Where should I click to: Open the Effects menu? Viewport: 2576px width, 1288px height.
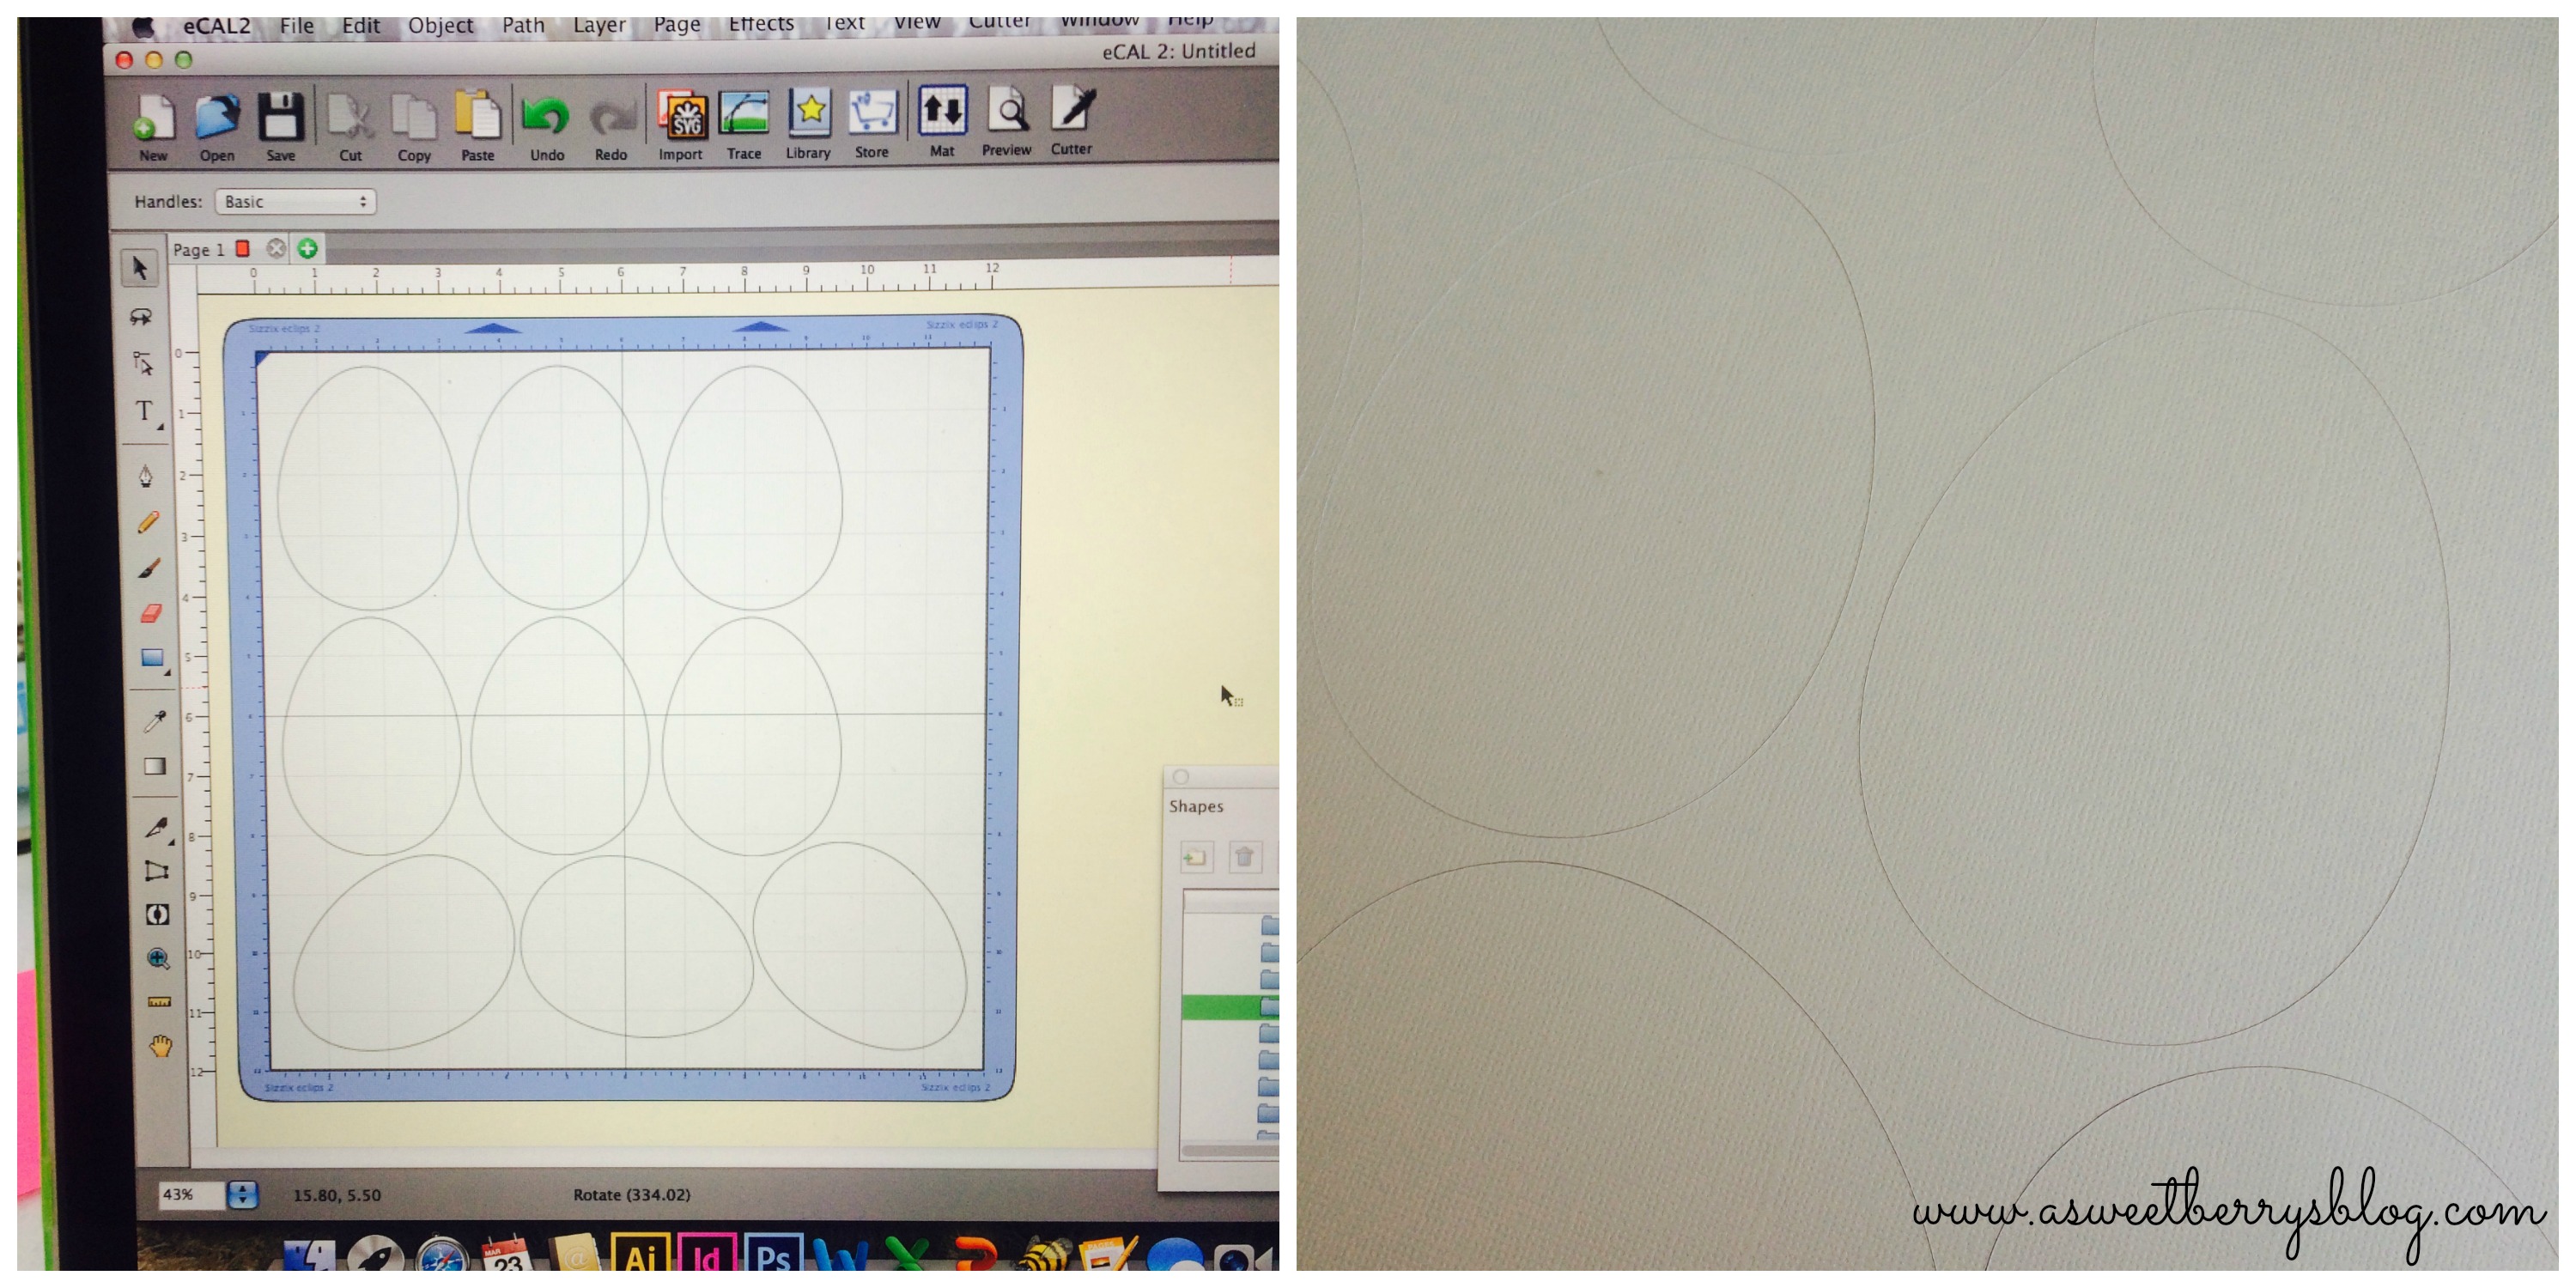761,24
